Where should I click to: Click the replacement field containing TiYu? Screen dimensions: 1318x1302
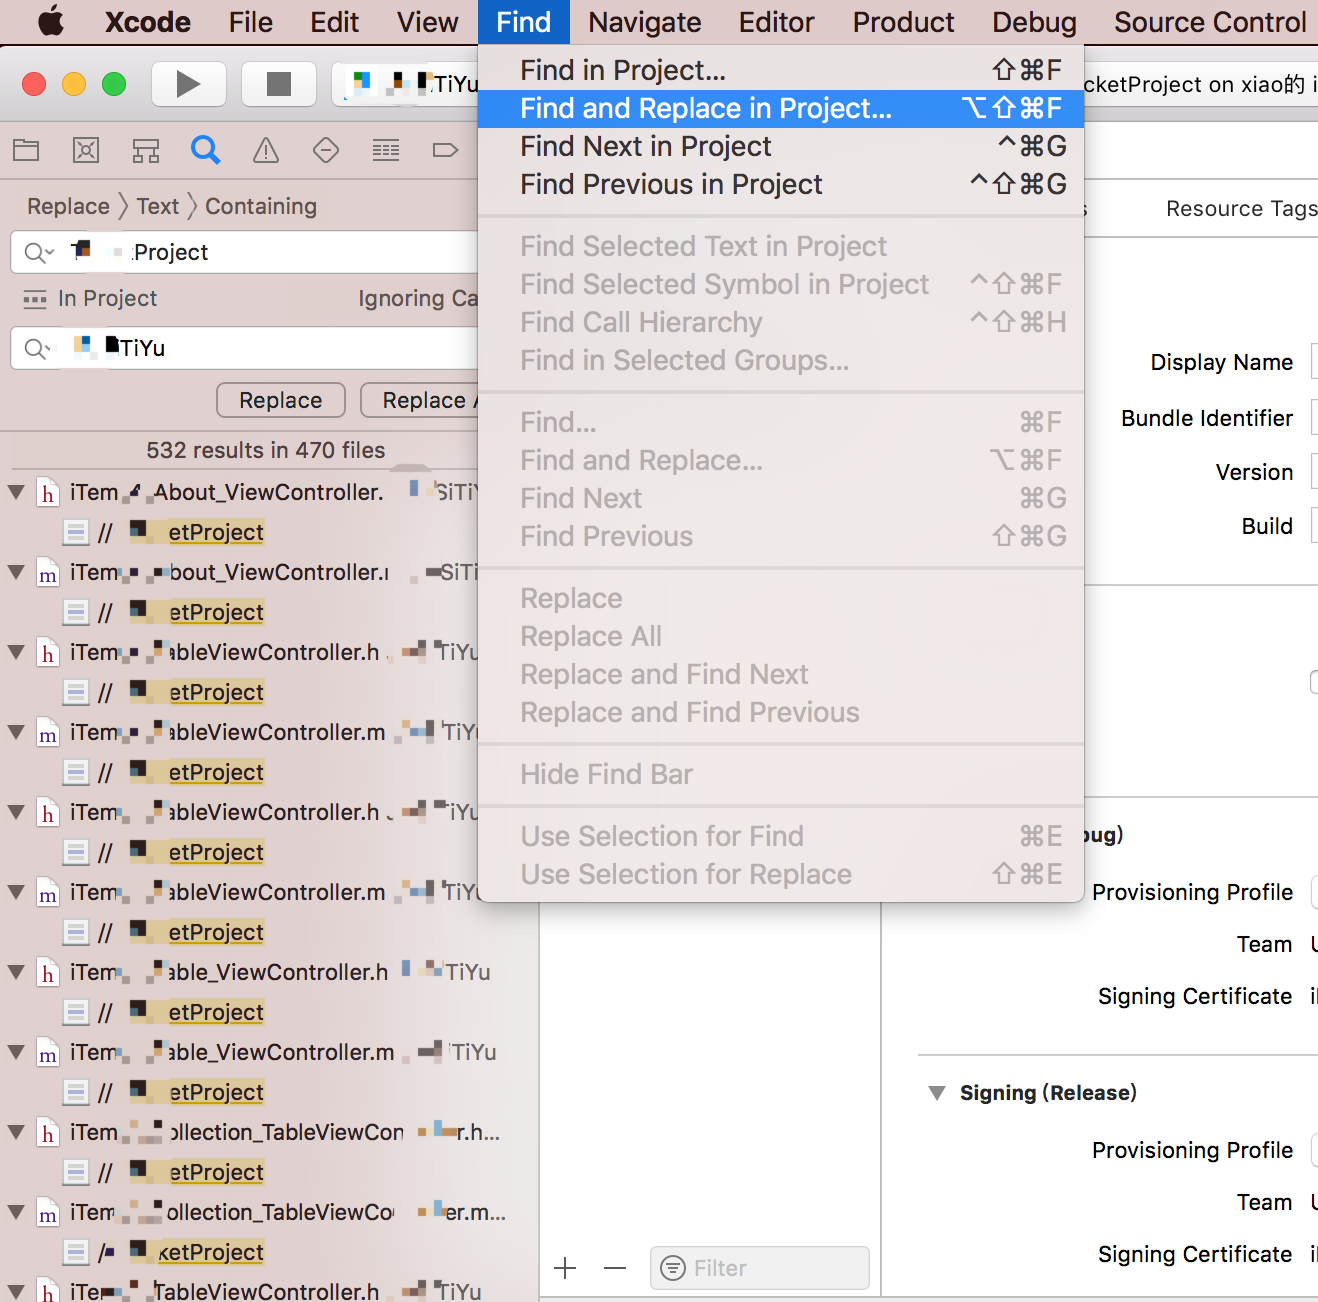click(x=245, y=348)
